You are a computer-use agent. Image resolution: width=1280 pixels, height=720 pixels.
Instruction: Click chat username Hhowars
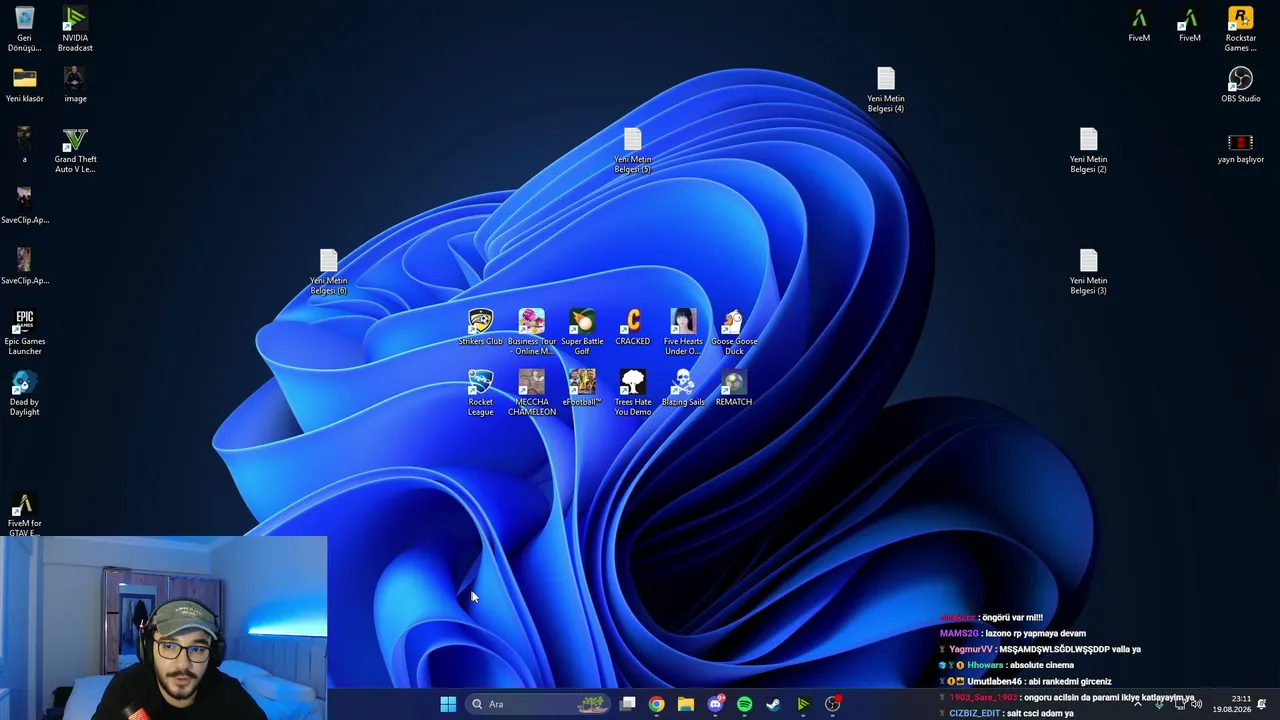pyautogui.click(x=985, y=665)
